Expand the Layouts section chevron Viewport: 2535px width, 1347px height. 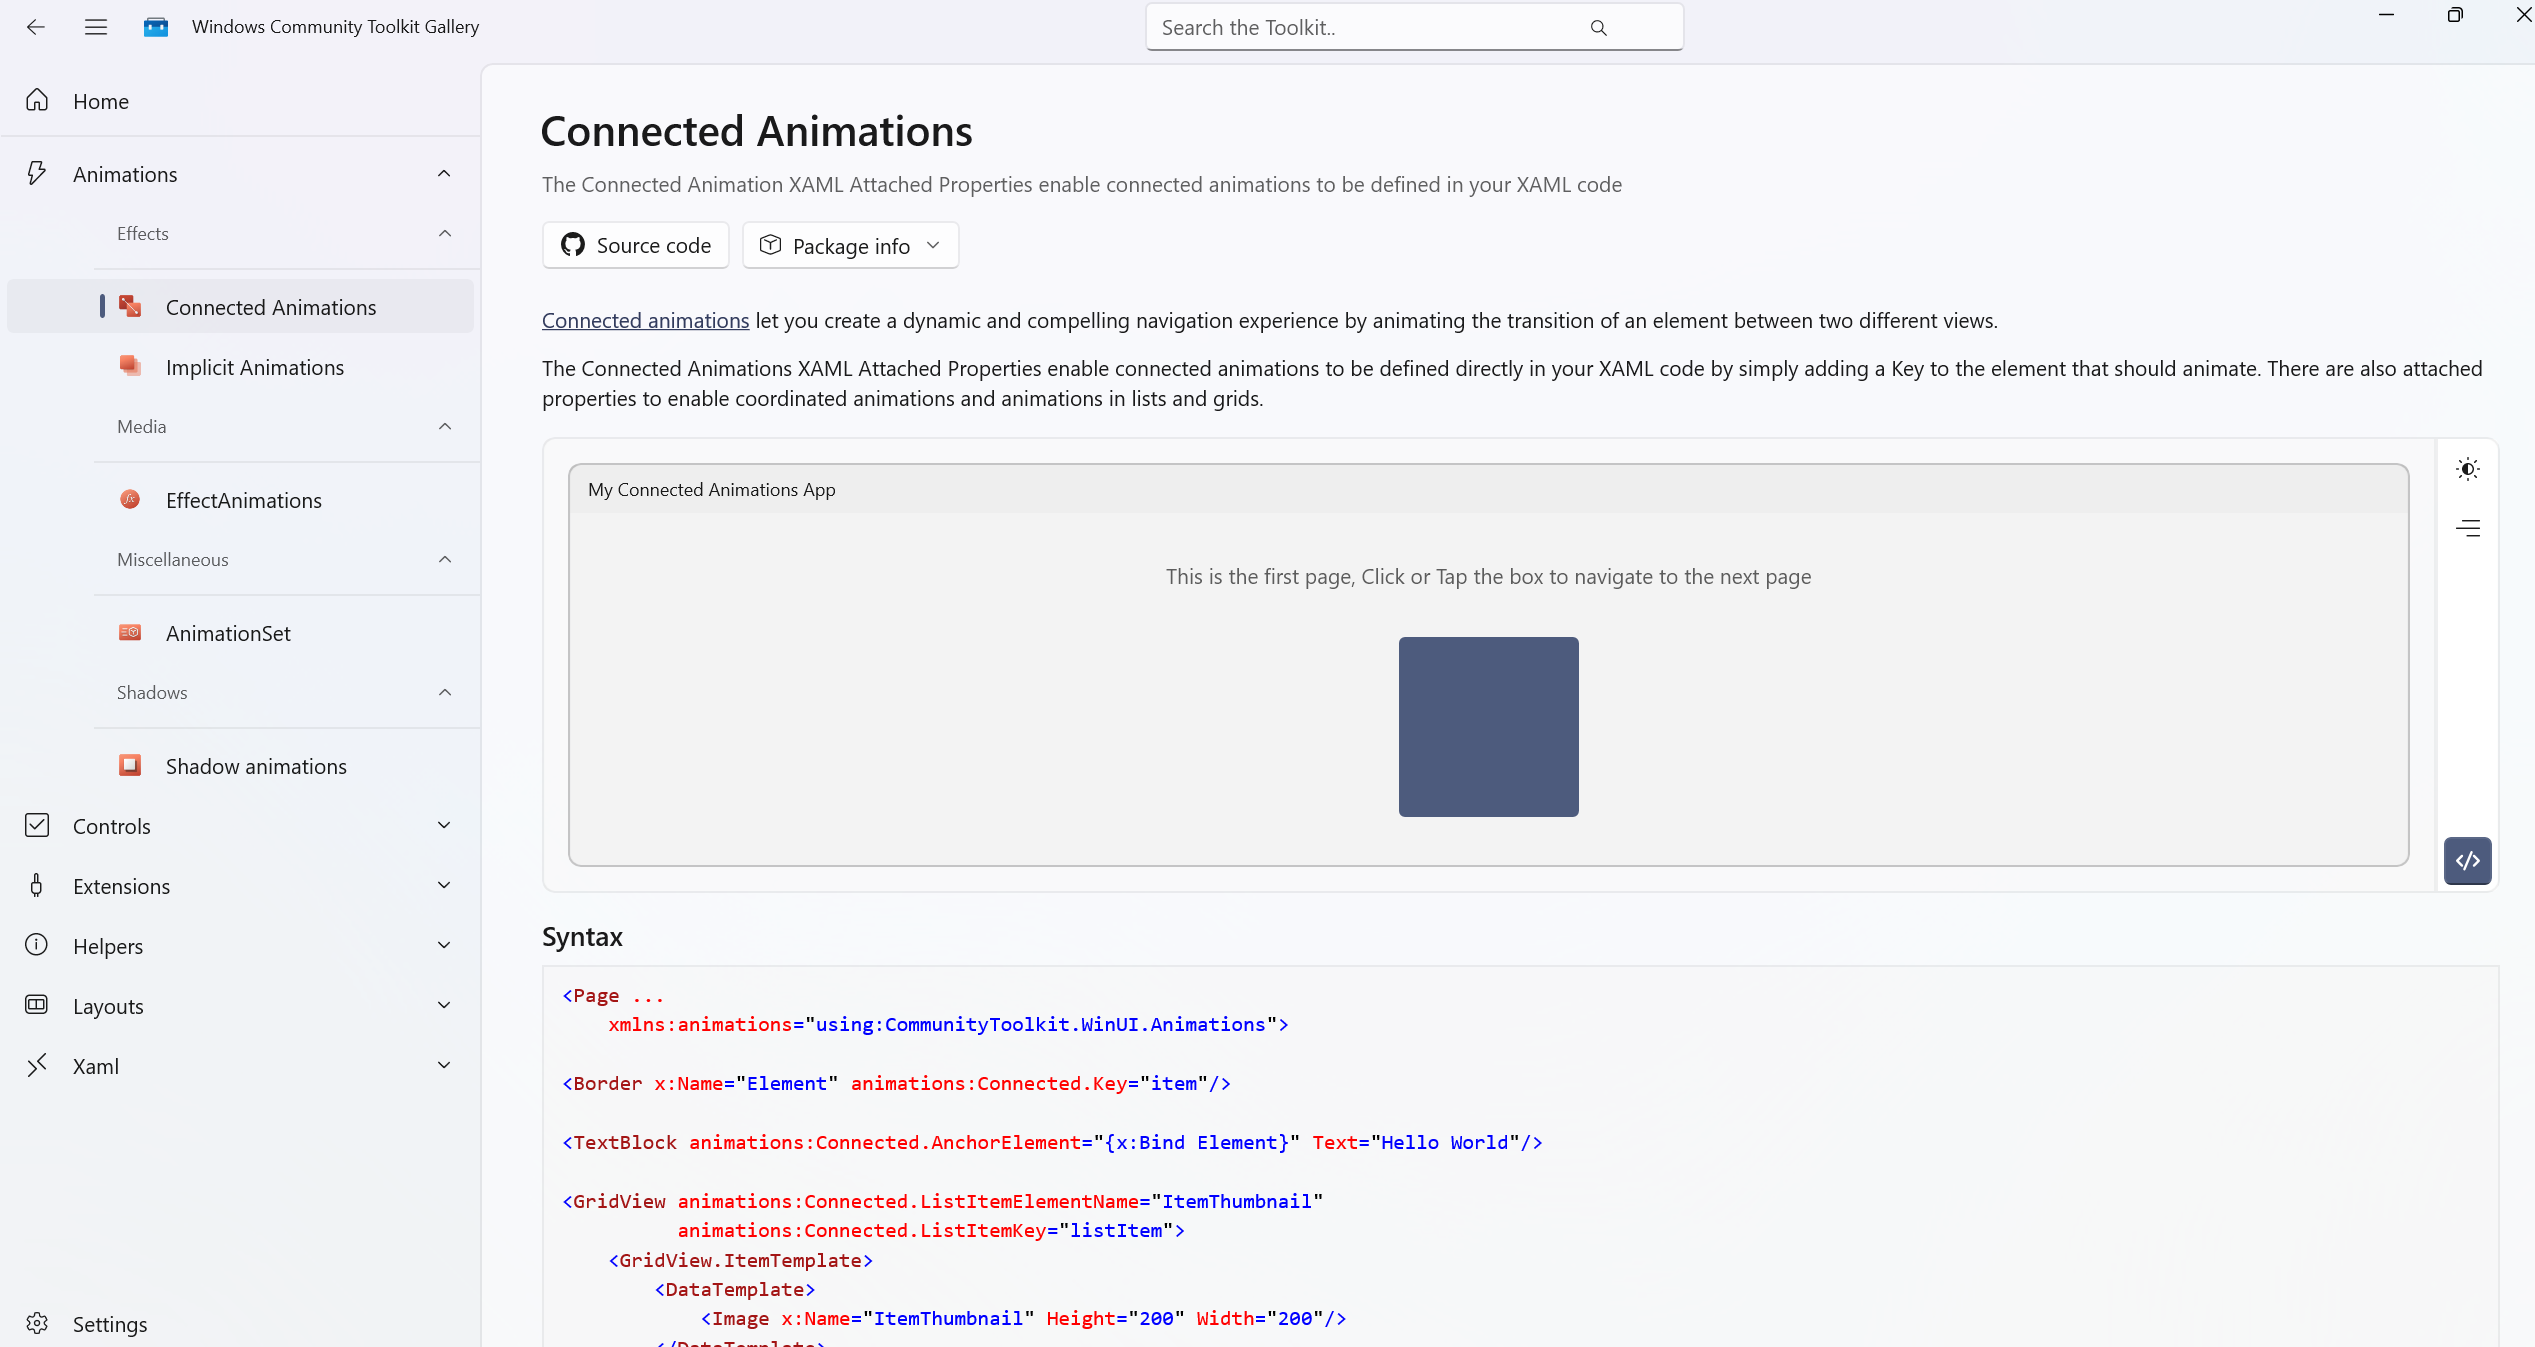click(444, 1005)
